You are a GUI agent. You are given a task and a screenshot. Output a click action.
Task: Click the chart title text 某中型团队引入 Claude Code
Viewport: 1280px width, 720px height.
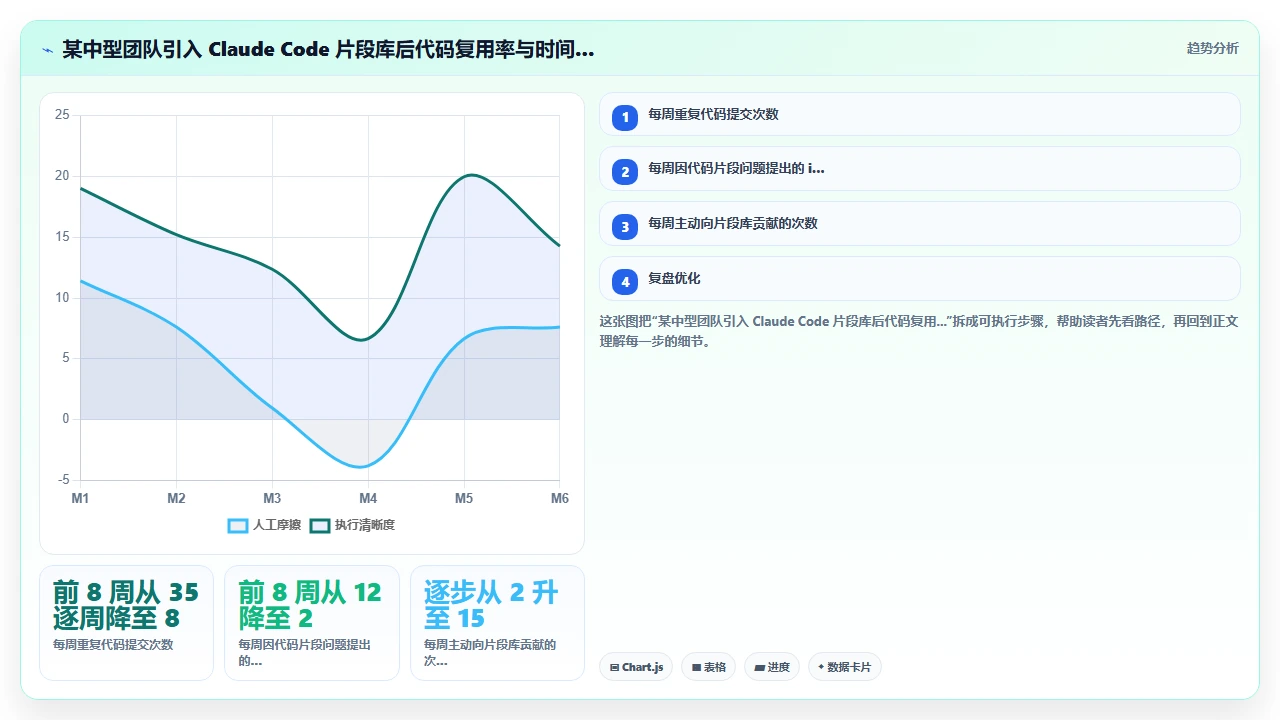pyautogui.click(x=328, y=49)
